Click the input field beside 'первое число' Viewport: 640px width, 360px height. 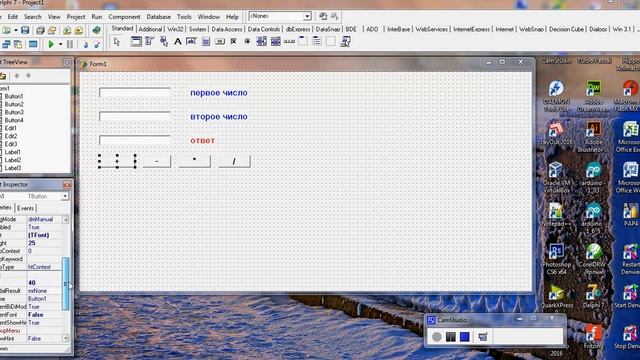click(135, 93)
